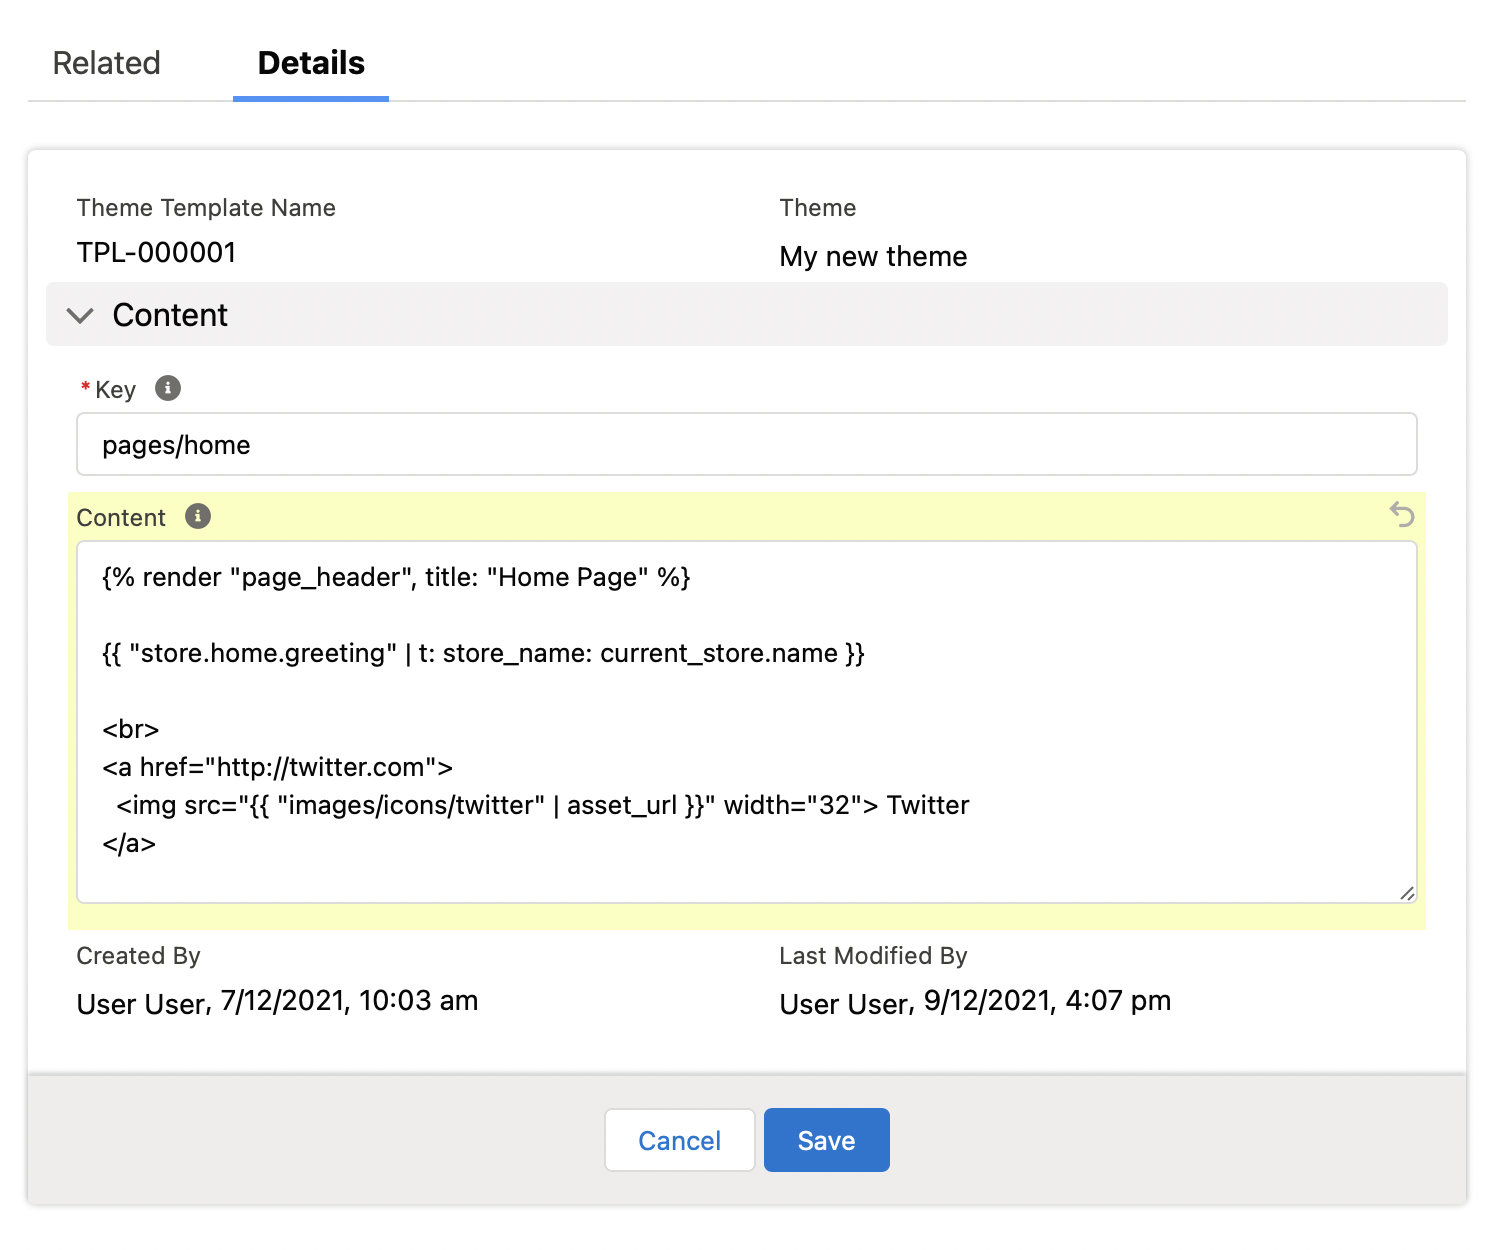Click the "Created By" label
The image size is (1496, 1250).
[138, 956]
